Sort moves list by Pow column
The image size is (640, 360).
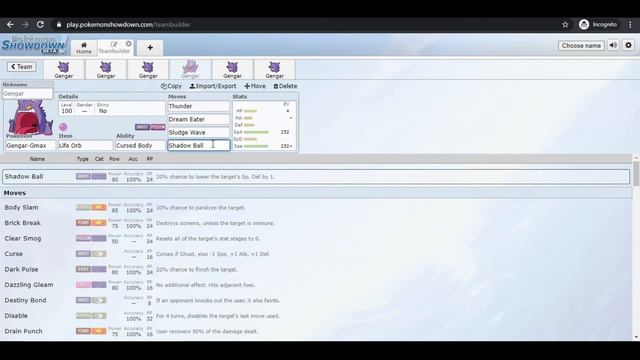click(114, 159)
